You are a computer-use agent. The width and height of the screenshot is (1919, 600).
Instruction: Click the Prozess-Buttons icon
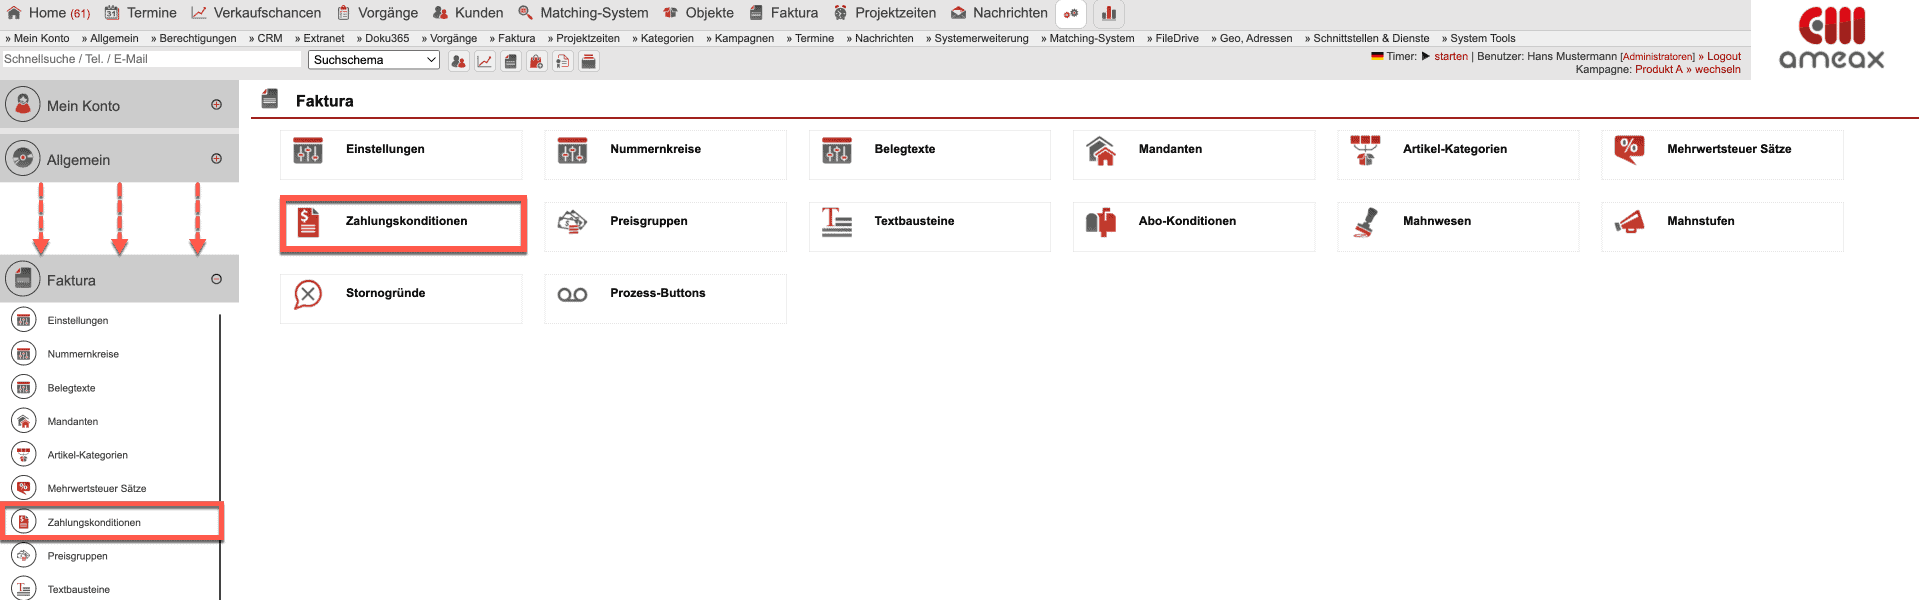(572, 294)
